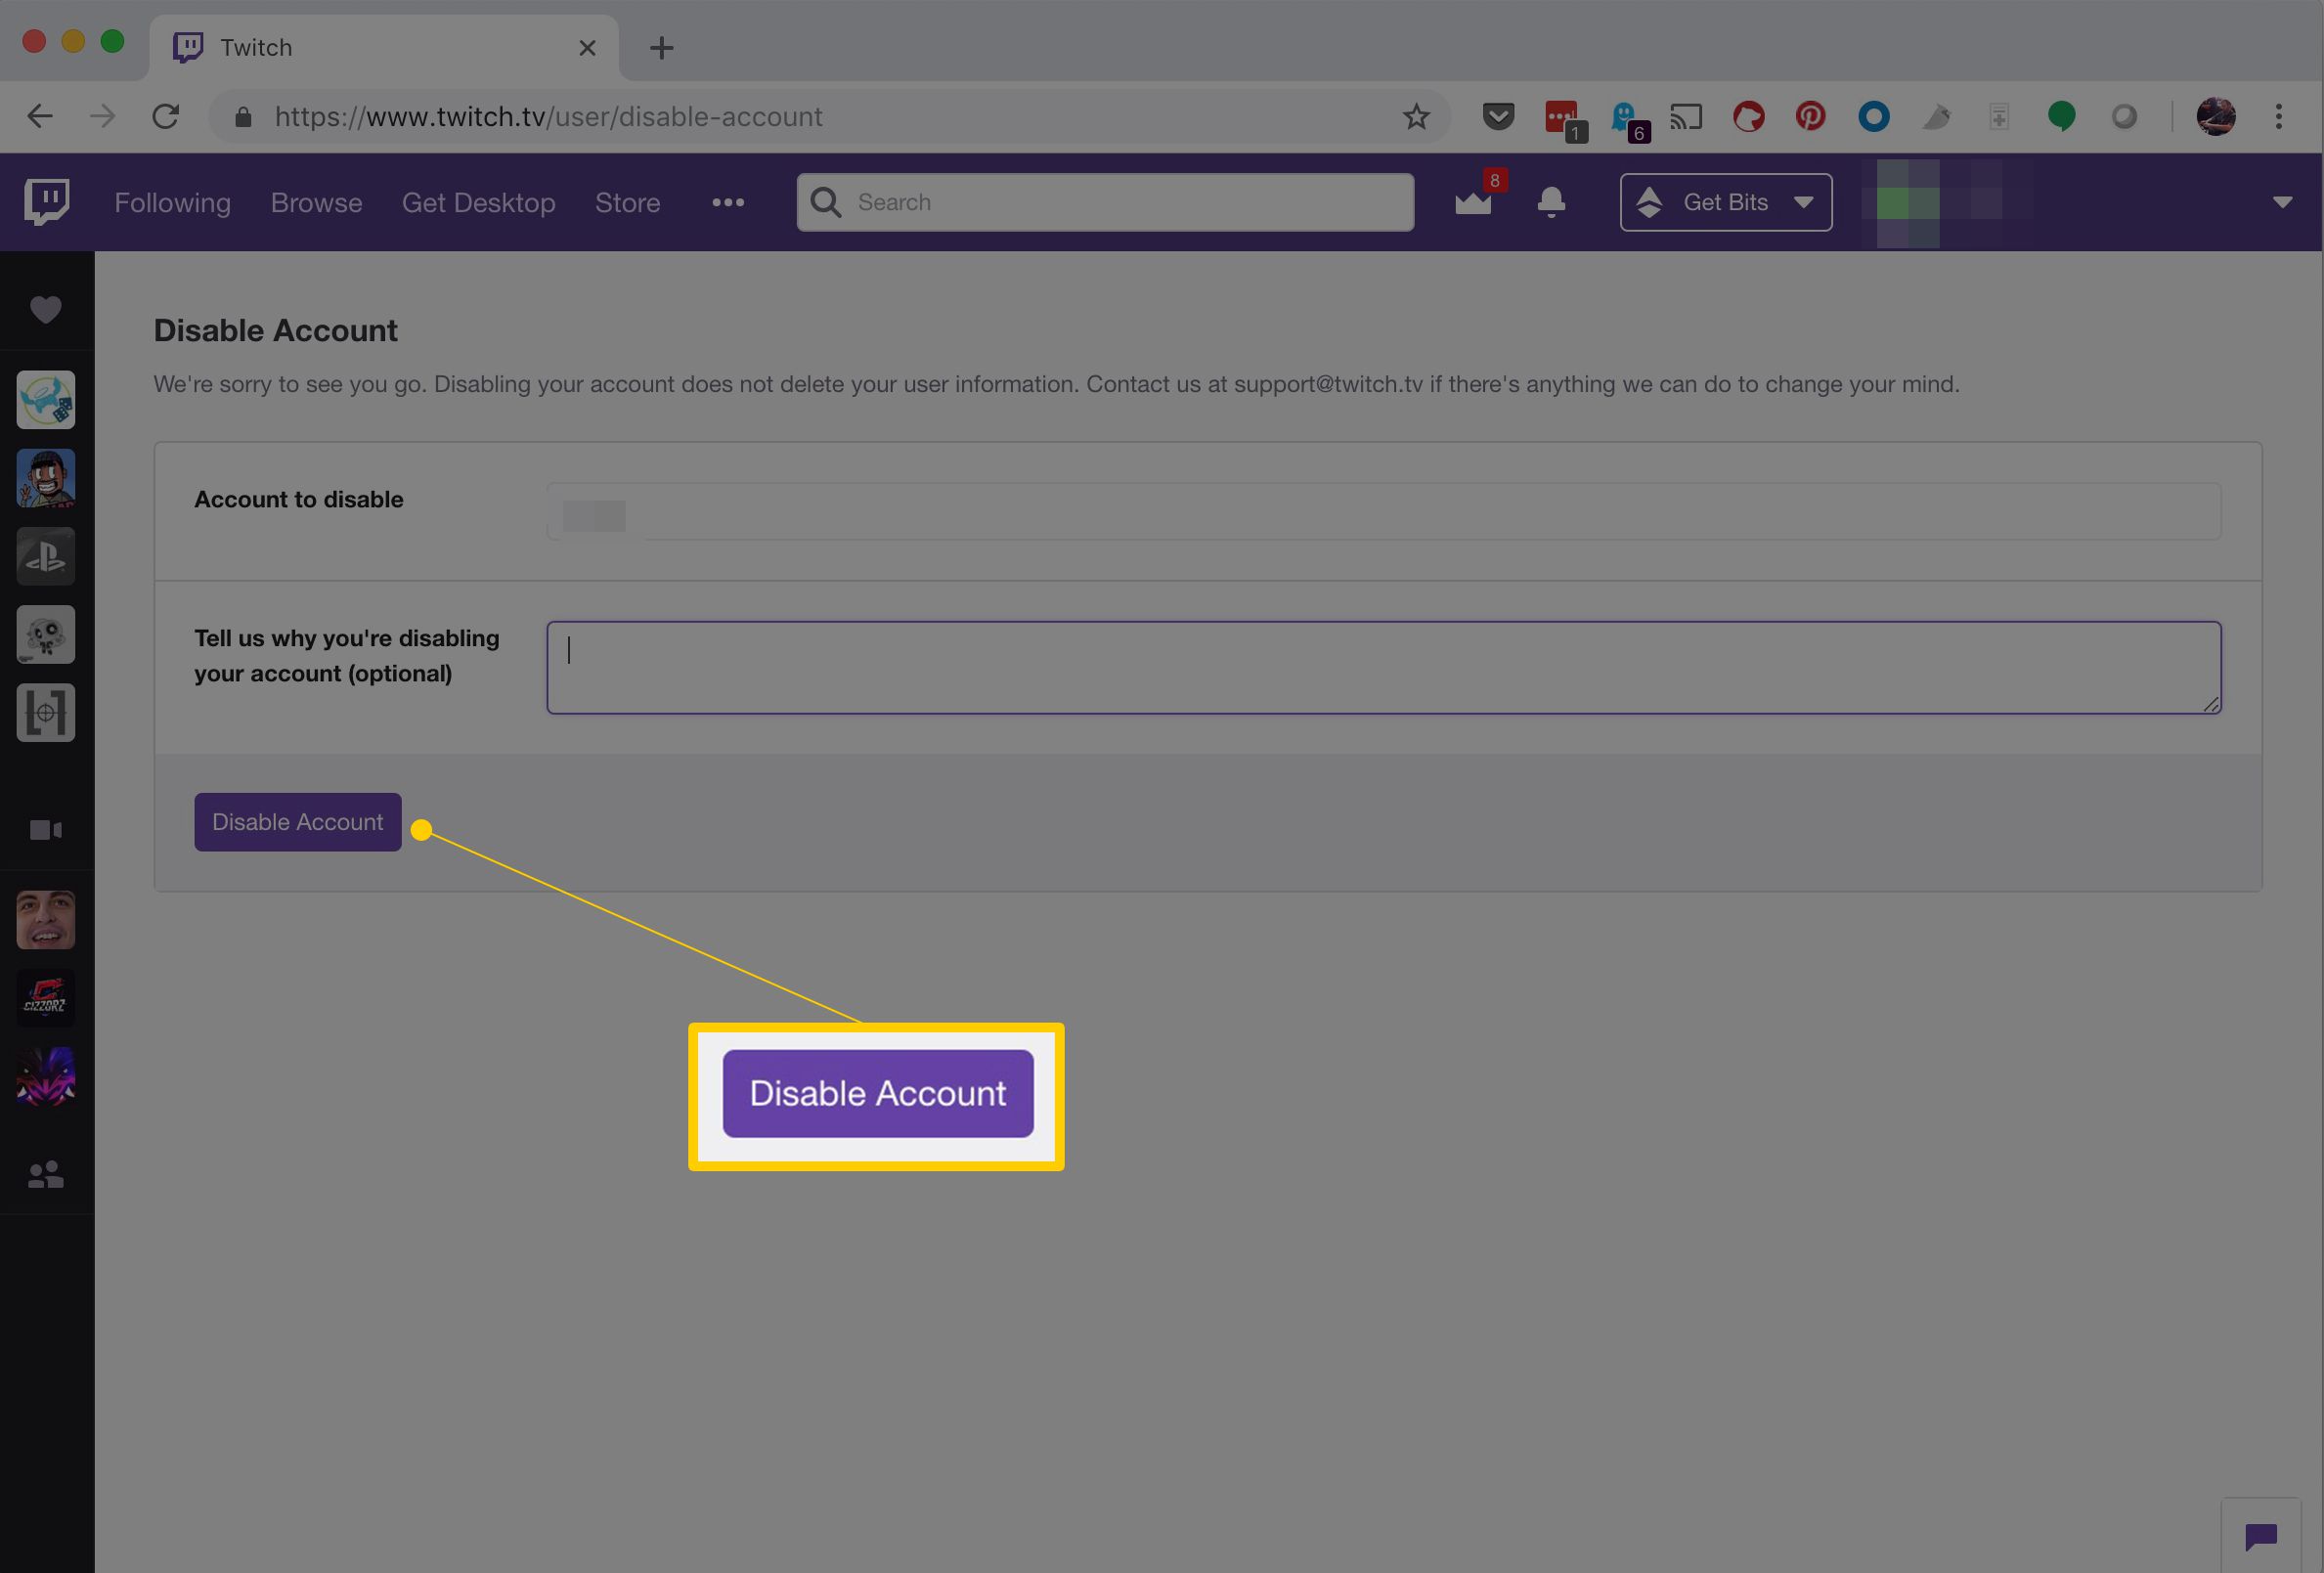Click the Browse navigation icon
The image size is (2324, 1573).
pos(316,202)
